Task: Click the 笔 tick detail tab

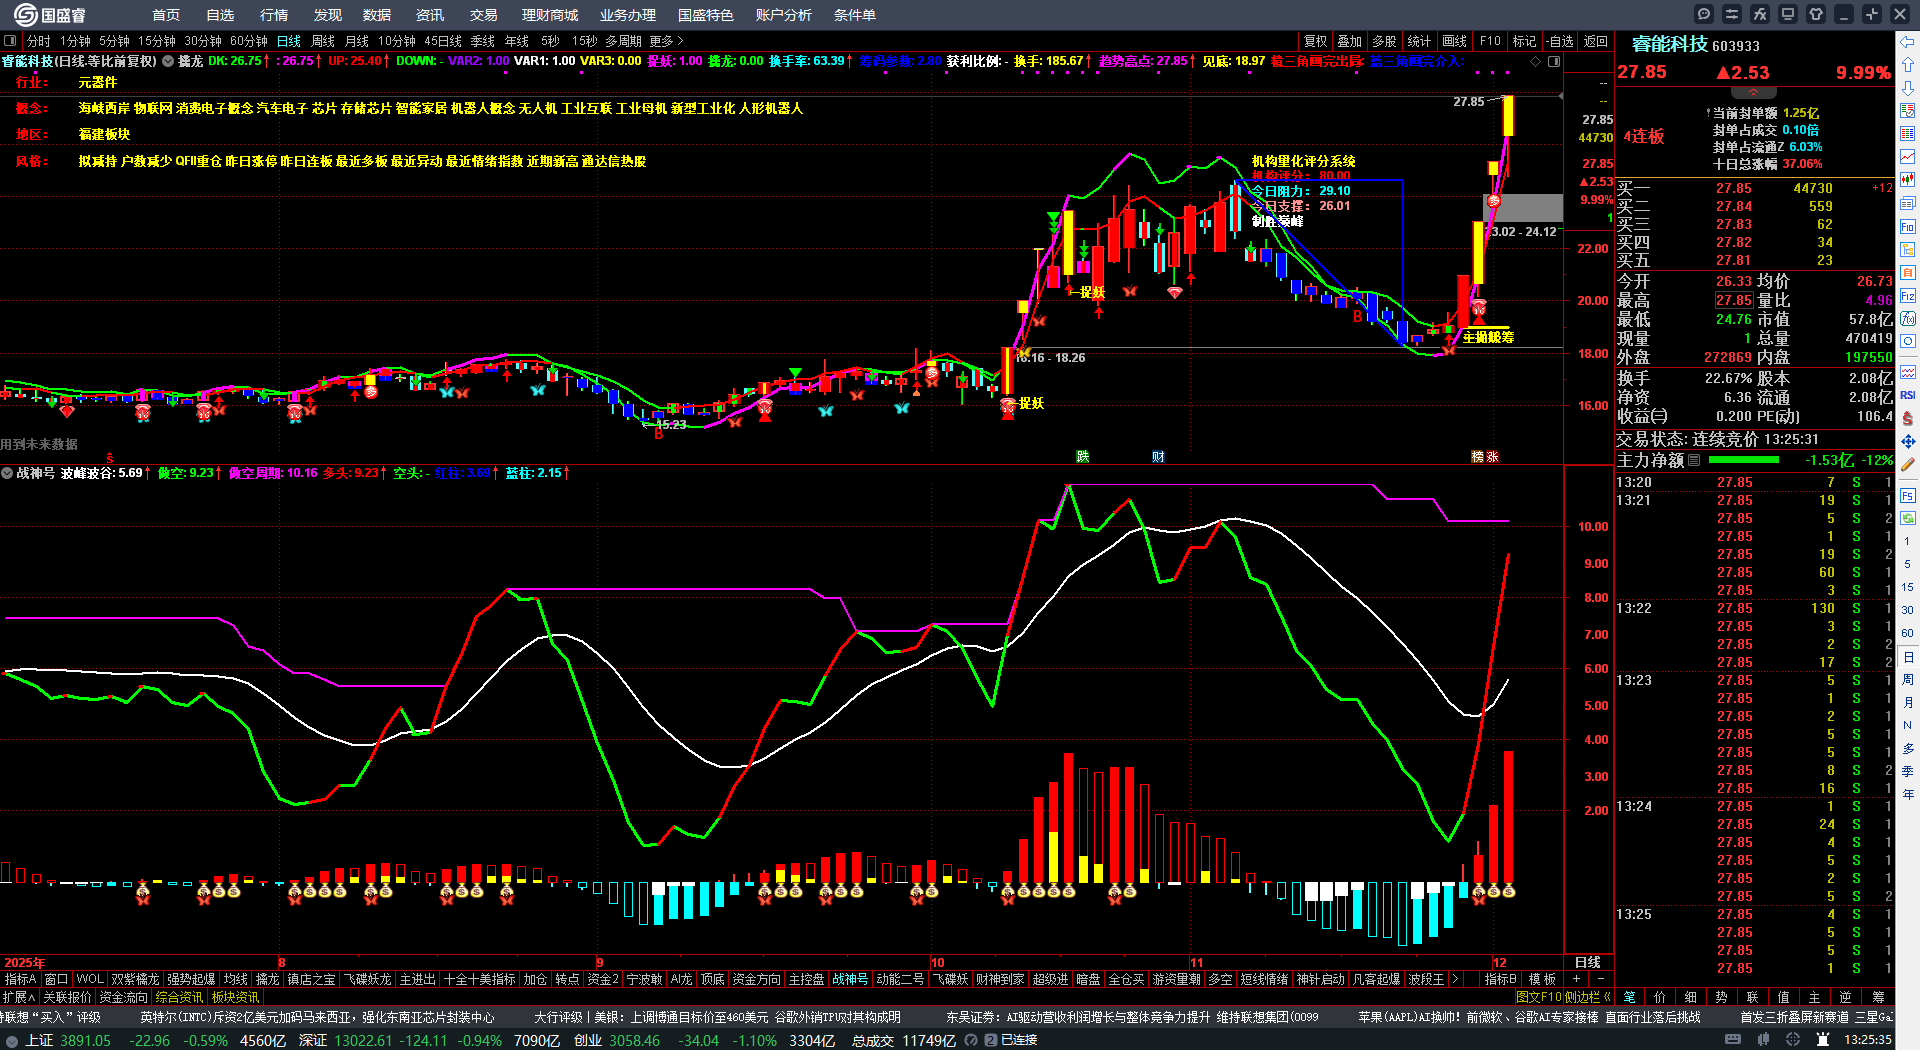Action: click(1629, 997)
